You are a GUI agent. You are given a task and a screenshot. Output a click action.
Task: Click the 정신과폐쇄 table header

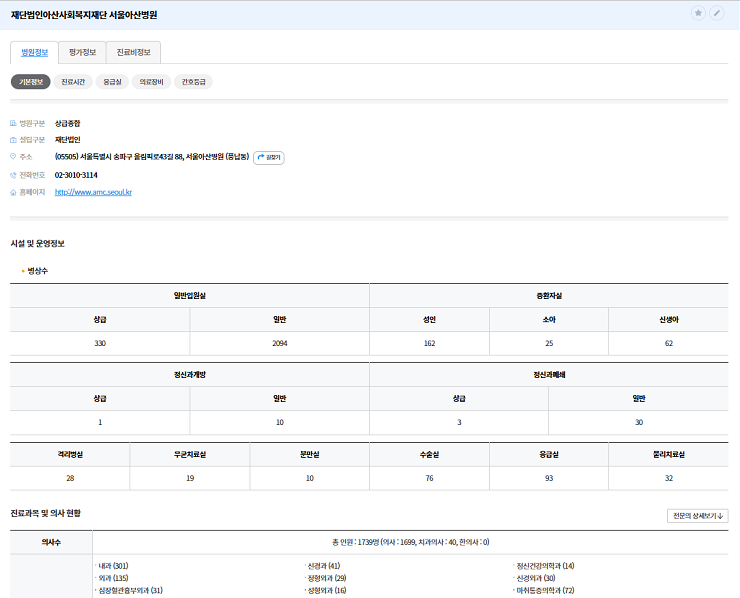[549, 375]
